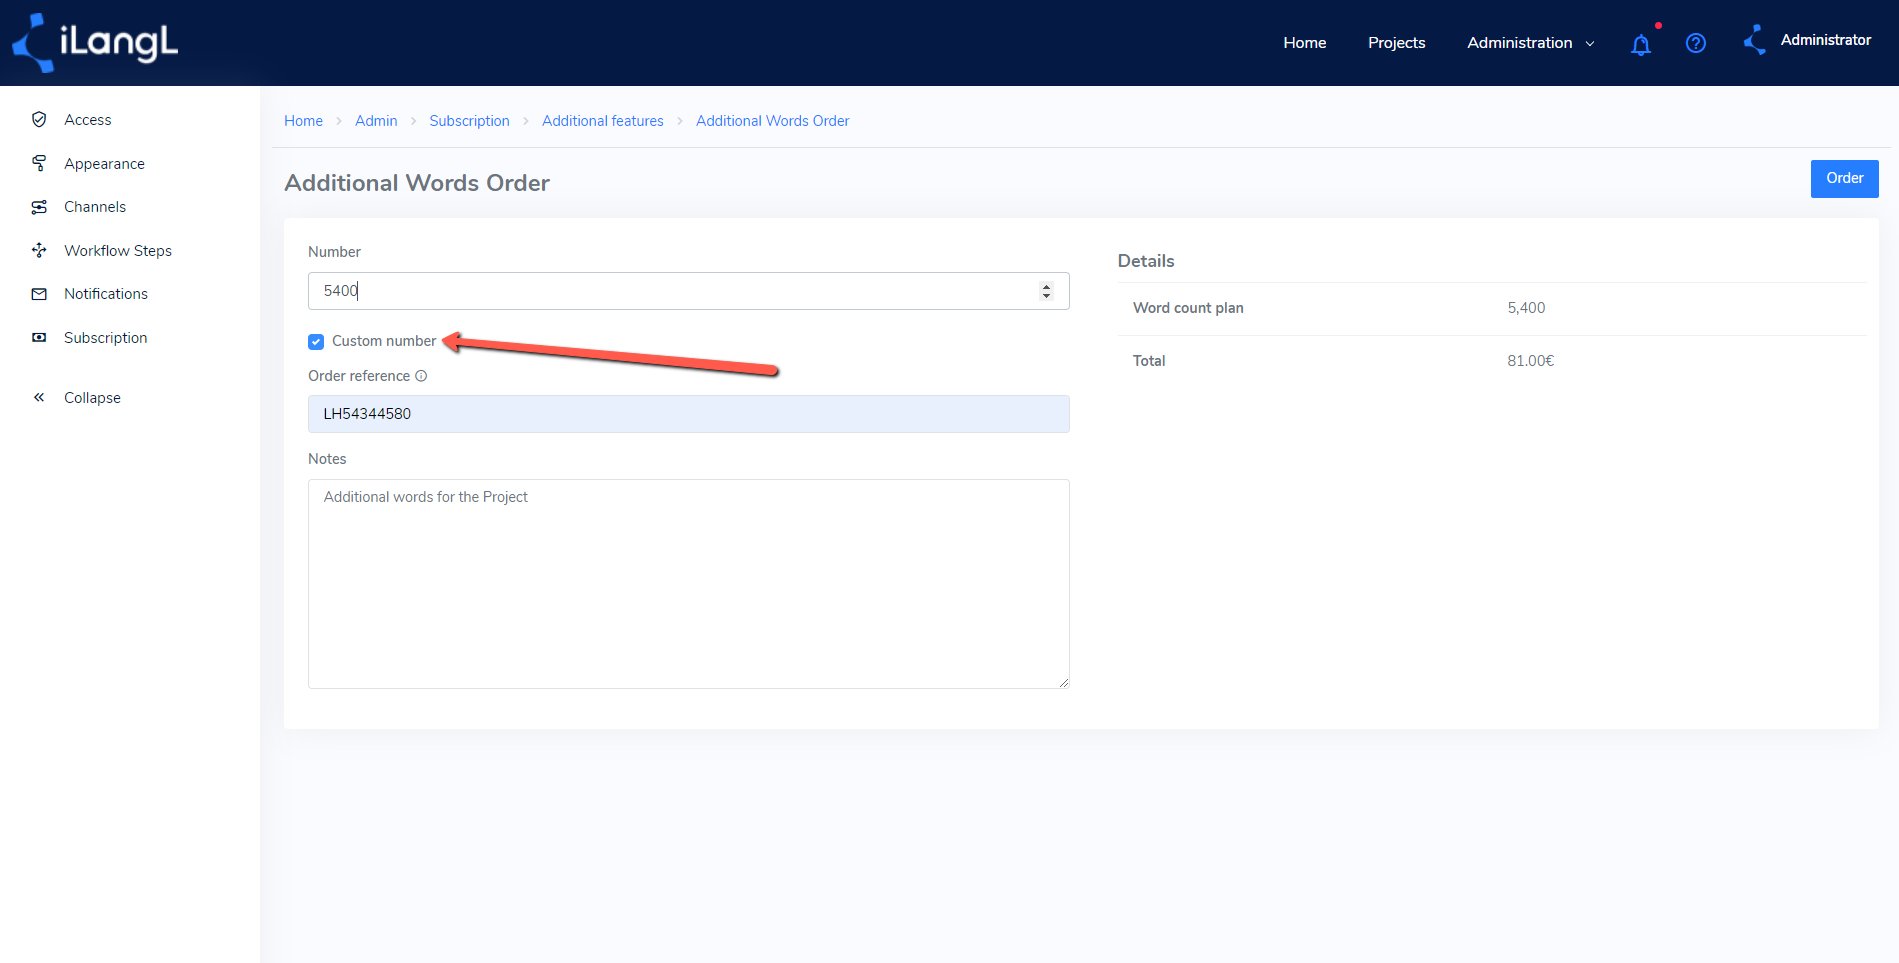Click the blue Order button

click(x=1844, y=179)
